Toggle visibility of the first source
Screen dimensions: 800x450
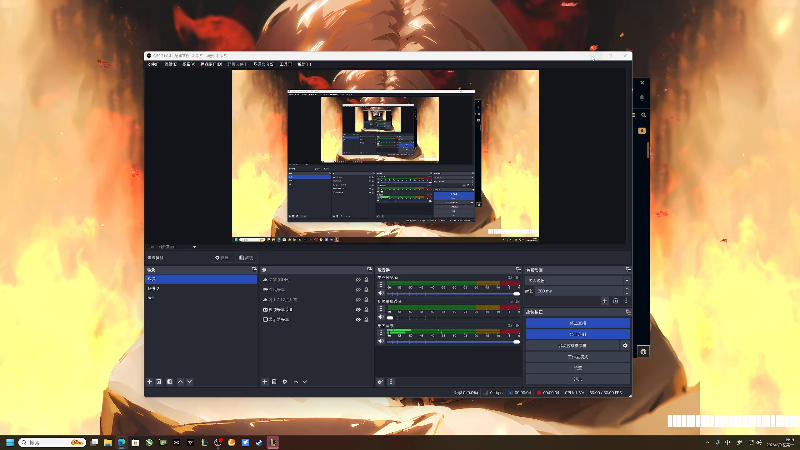358,280
